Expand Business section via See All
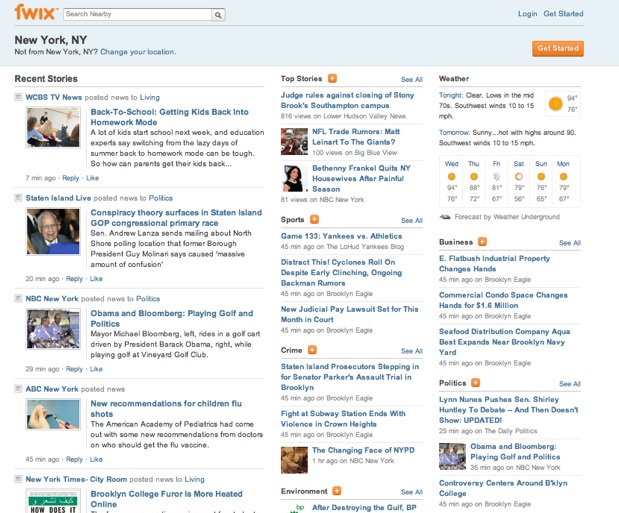Screen dimensions: 619x513 pyautogui.click(x=569, y=243)
